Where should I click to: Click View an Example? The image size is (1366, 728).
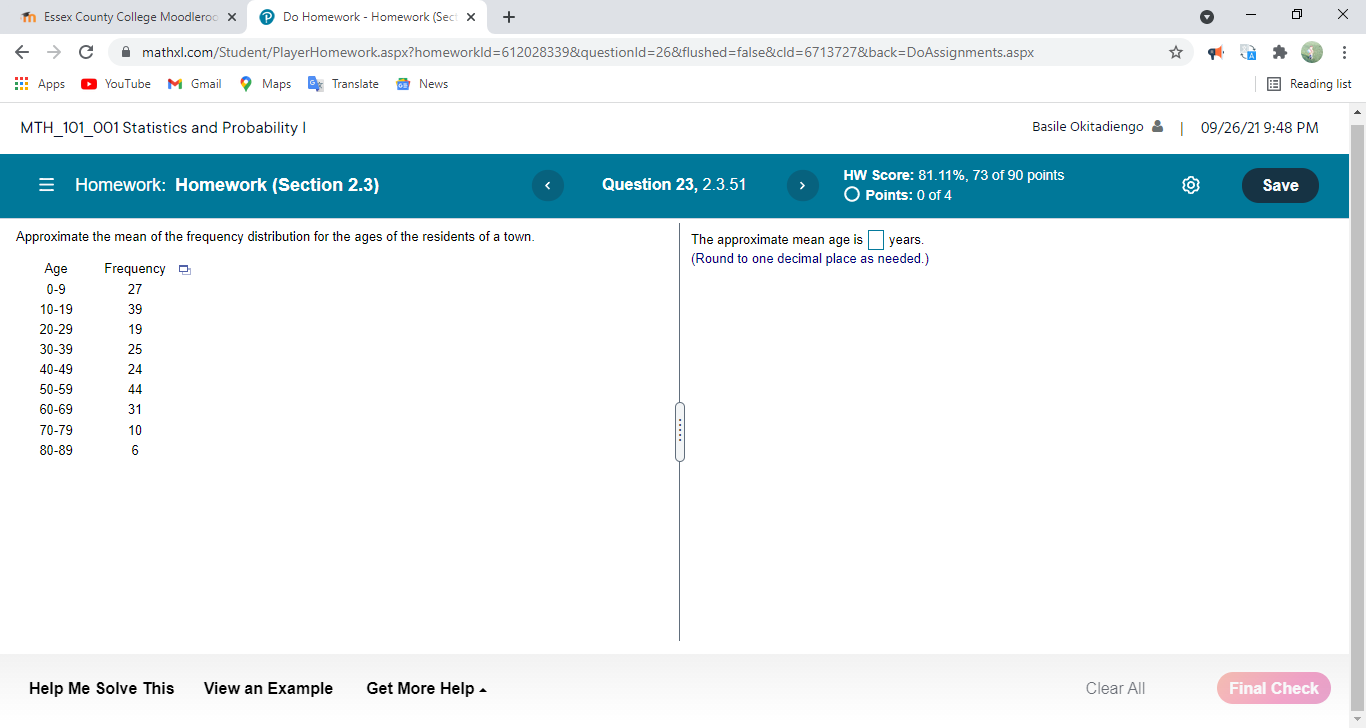click(268, 689)
